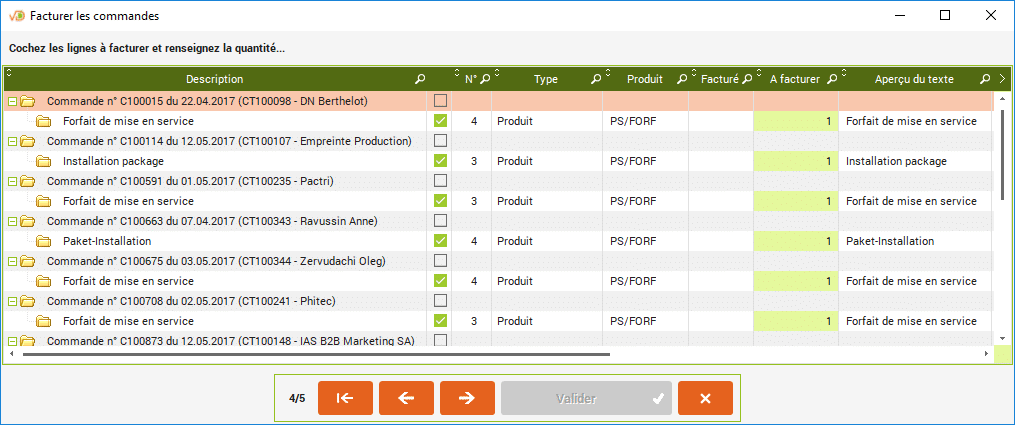Image resolution: width=1015 pixels, height=425 pixels.
Task: Click the search icon in Type column
Action: [x=595, y=79]
